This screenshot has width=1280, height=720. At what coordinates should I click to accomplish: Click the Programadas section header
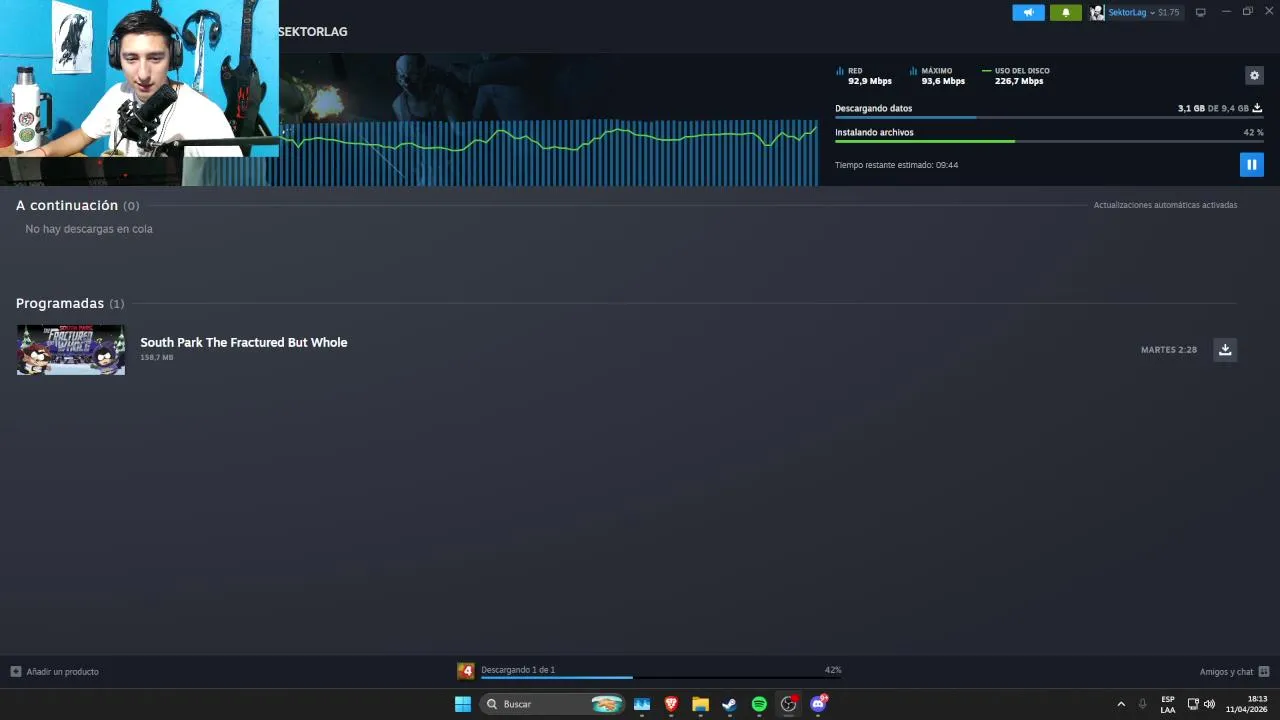click(70, 303)
